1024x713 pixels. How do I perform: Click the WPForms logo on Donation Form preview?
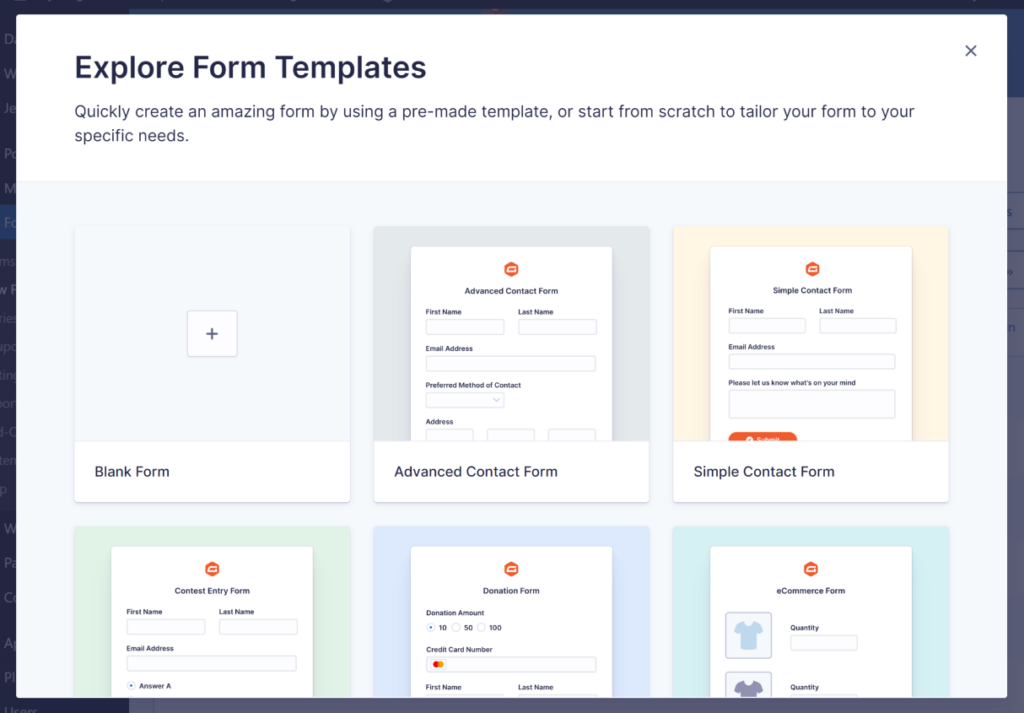point(511,569)
